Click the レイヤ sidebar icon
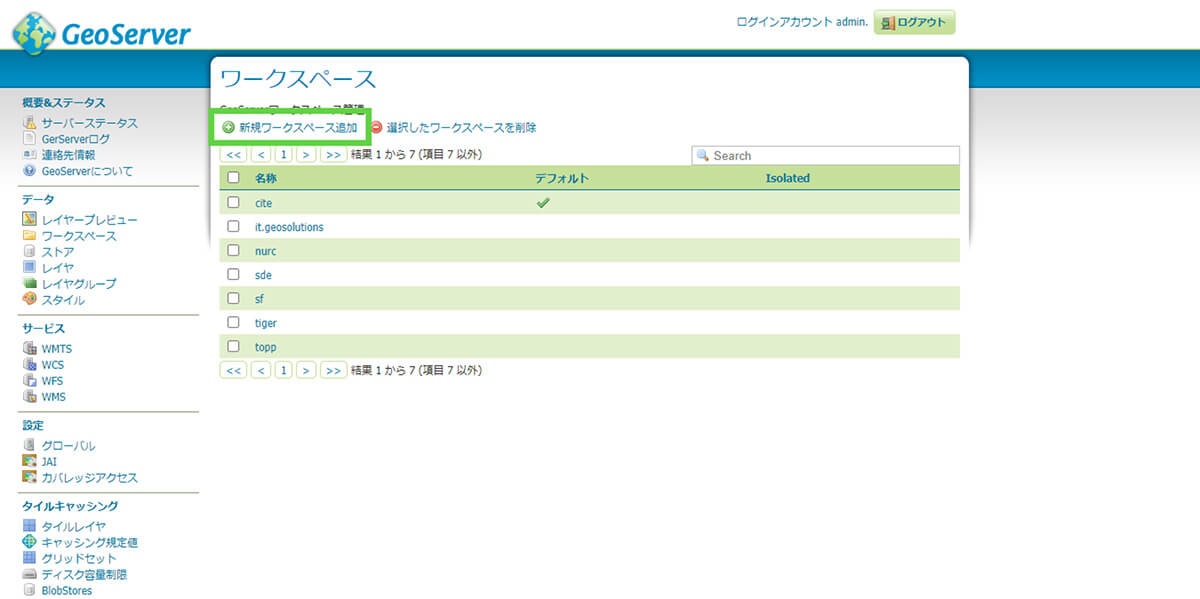The width and height of the screenshot is (1200, 599). 29,268
